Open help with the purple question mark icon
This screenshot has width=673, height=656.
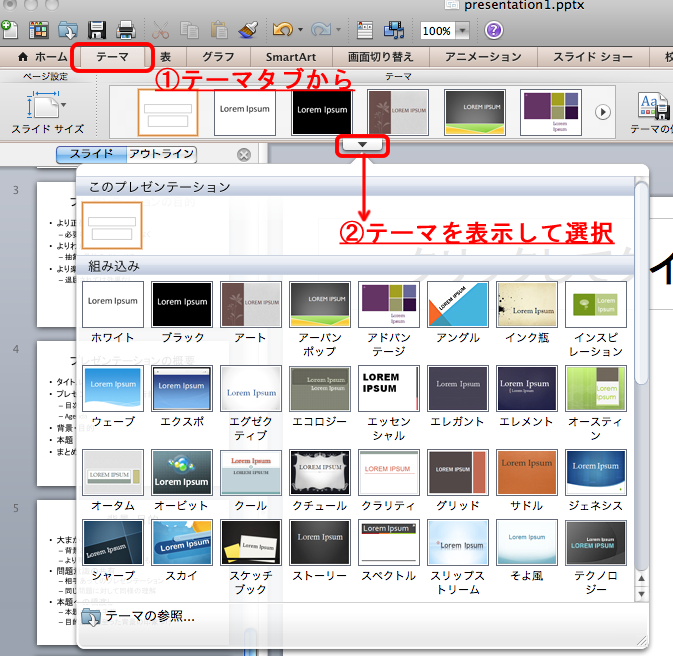tap(494, 30)
